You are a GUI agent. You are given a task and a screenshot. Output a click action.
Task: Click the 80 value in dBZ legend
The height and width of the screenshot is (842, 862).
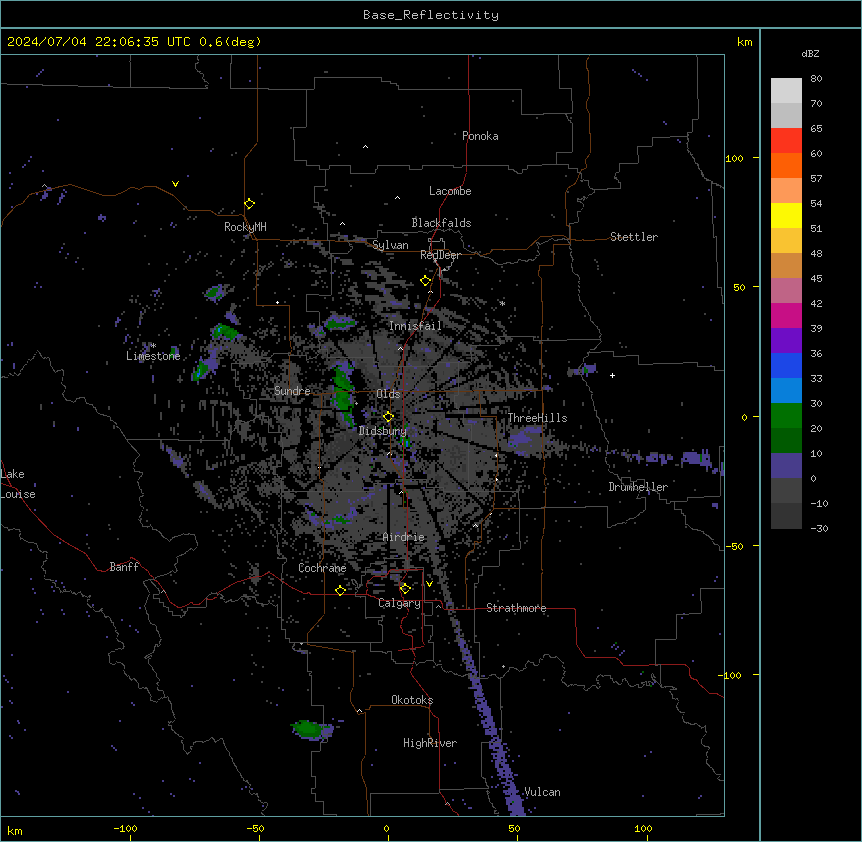816,79
